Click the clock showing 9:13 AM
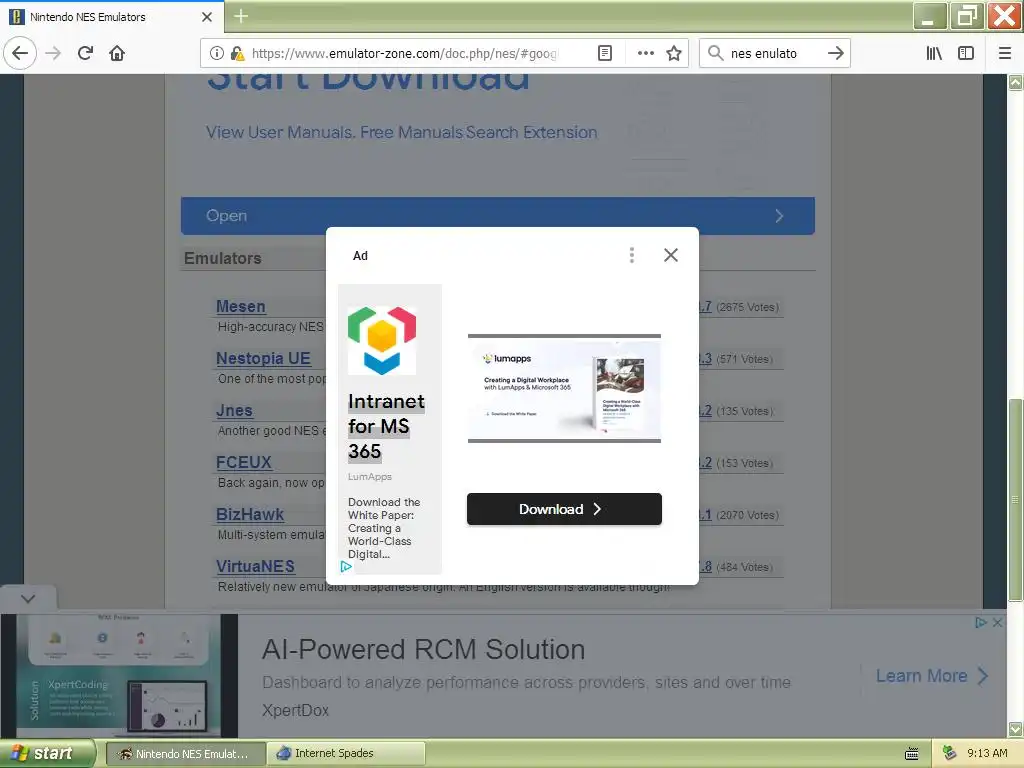Viewport: 1024px width, 768px height. pos(987,754)
